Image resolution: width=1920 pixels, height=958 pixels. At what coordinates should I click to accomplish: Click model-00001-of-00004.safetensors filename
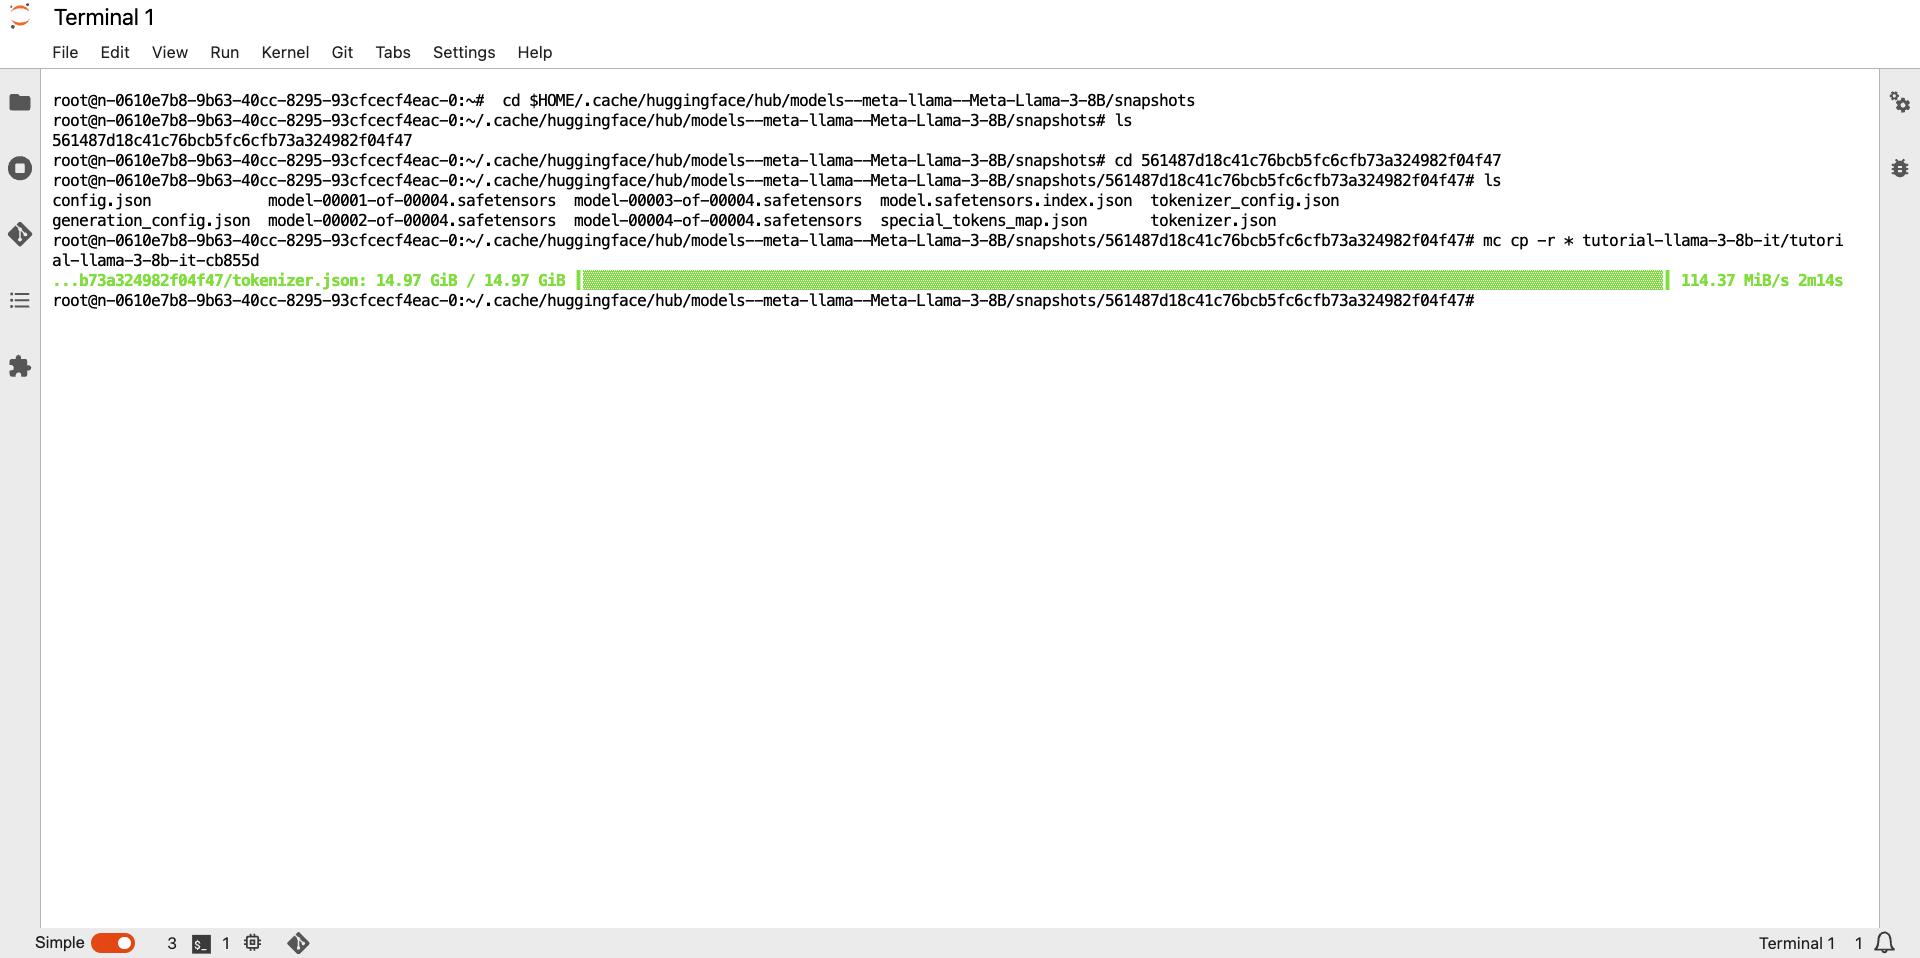pyautogui.click(x=412, y=200)
